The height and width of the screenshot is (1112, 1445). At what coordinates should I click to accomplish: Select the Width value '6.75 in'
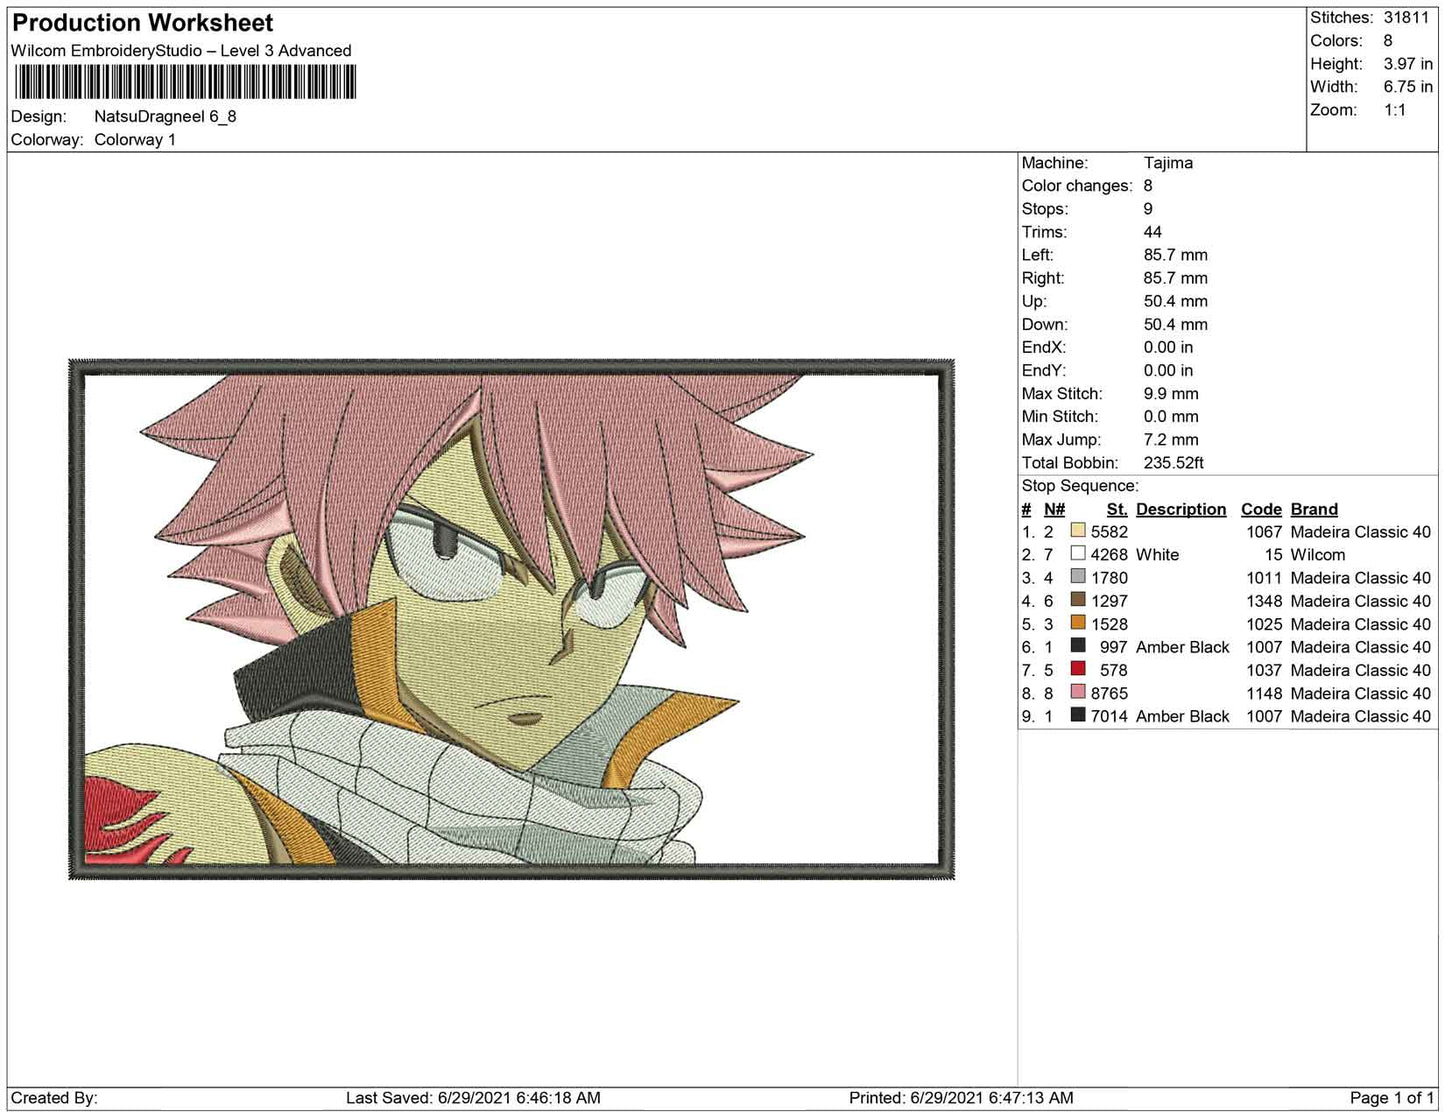point(1408,87)
